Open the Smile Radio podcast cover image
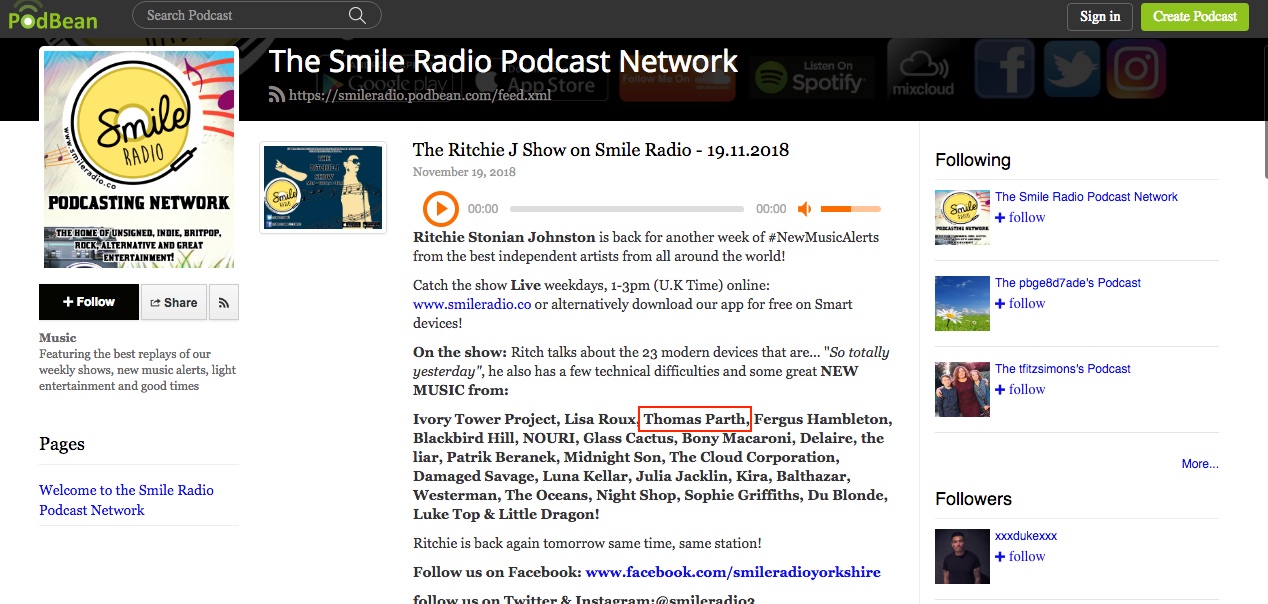The image size is (1268, 604). coord(139,159)
